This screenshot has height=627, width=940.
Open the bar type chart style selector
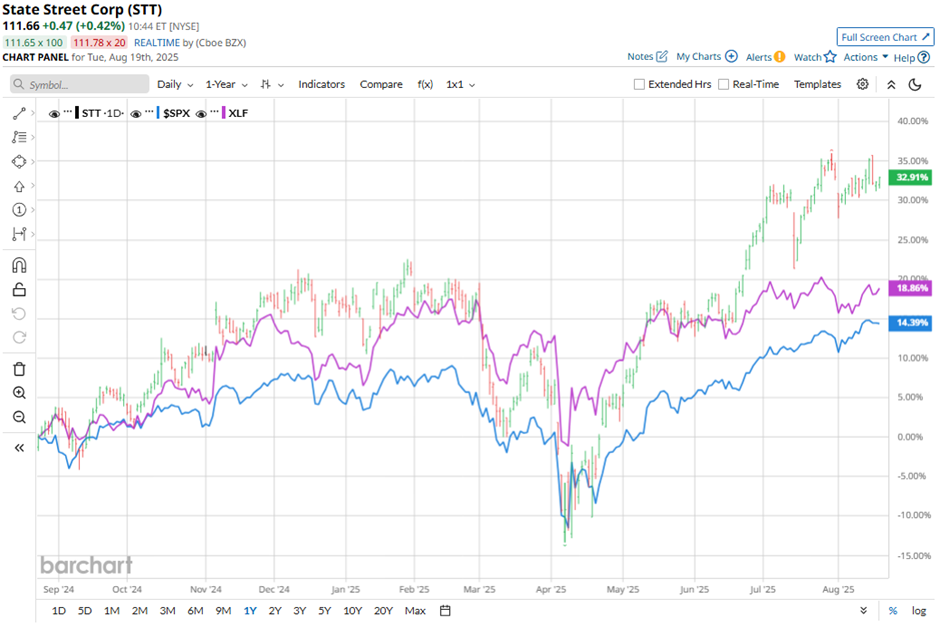(272, 85)
